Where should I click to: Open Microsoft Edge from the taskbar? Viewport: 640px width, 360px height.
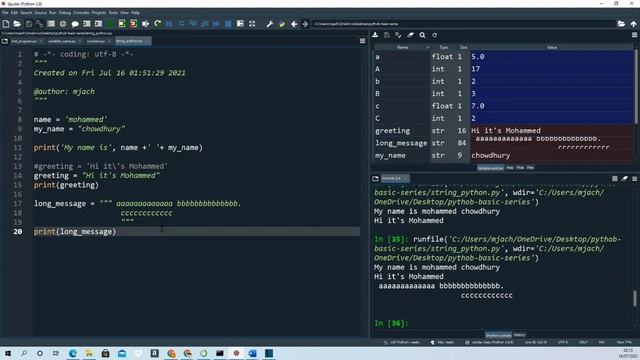pyautogui.click(x=73, y=353)
